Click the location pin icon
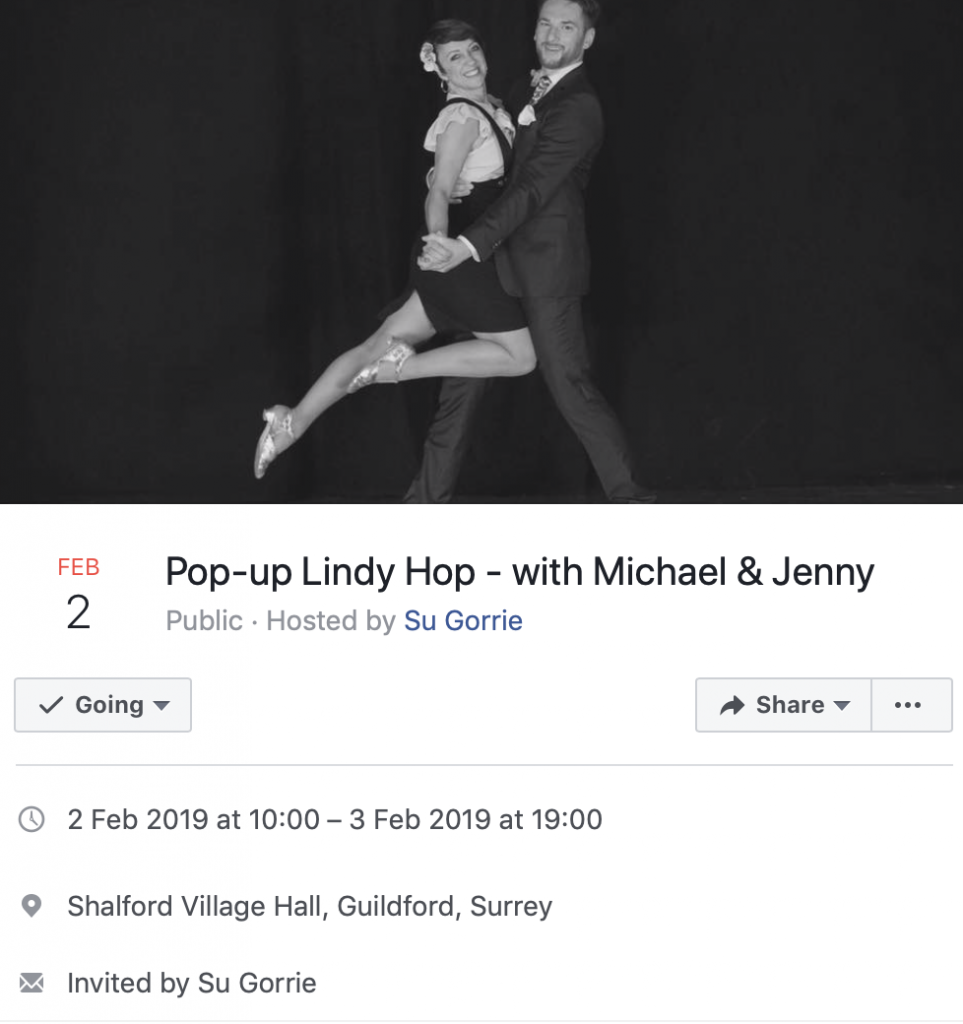 tap(31, 906)
